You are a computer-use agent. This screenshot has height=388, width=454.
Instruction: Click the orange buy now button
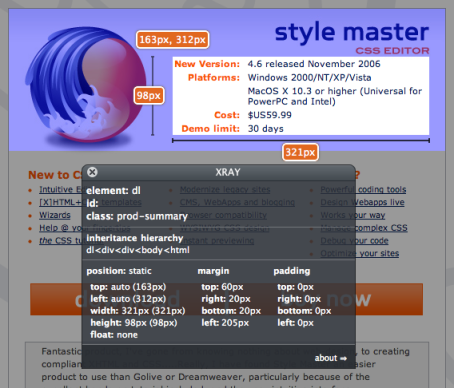328,299
